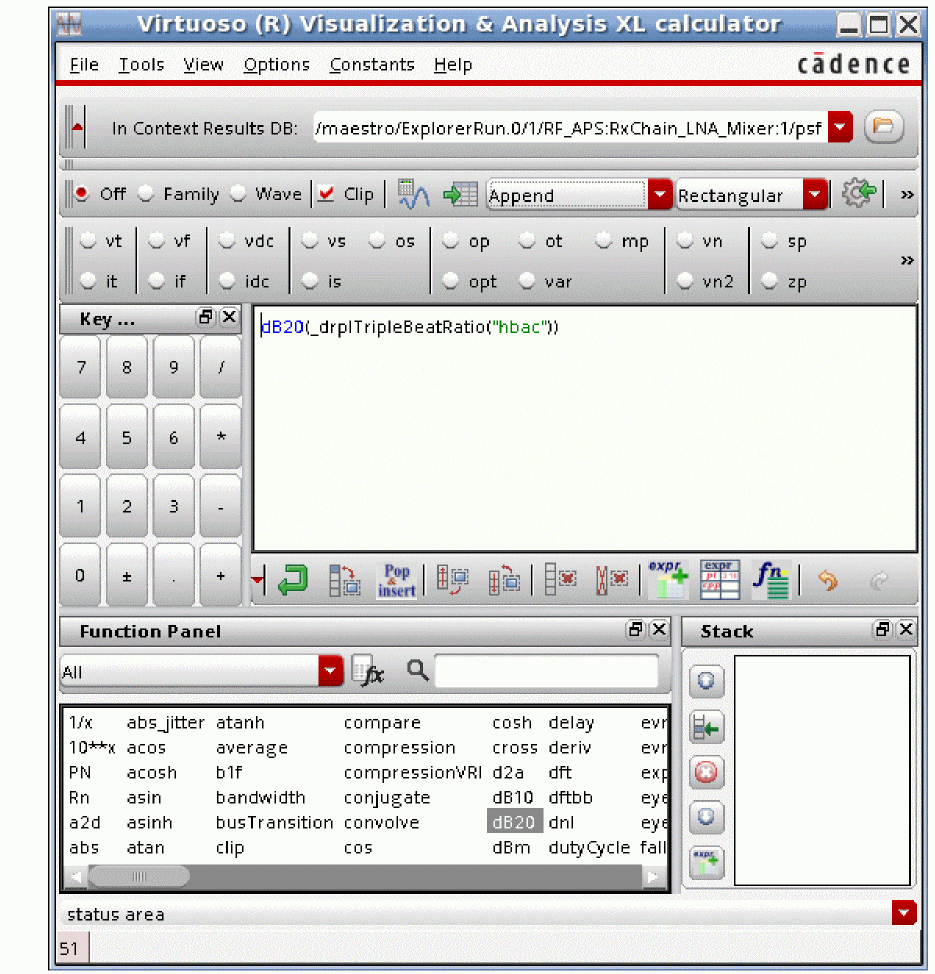This screenshot has height=974, width=935.
Task: Open the function category All dropdown
Action: pyautogui.click(x=331, y=671)
